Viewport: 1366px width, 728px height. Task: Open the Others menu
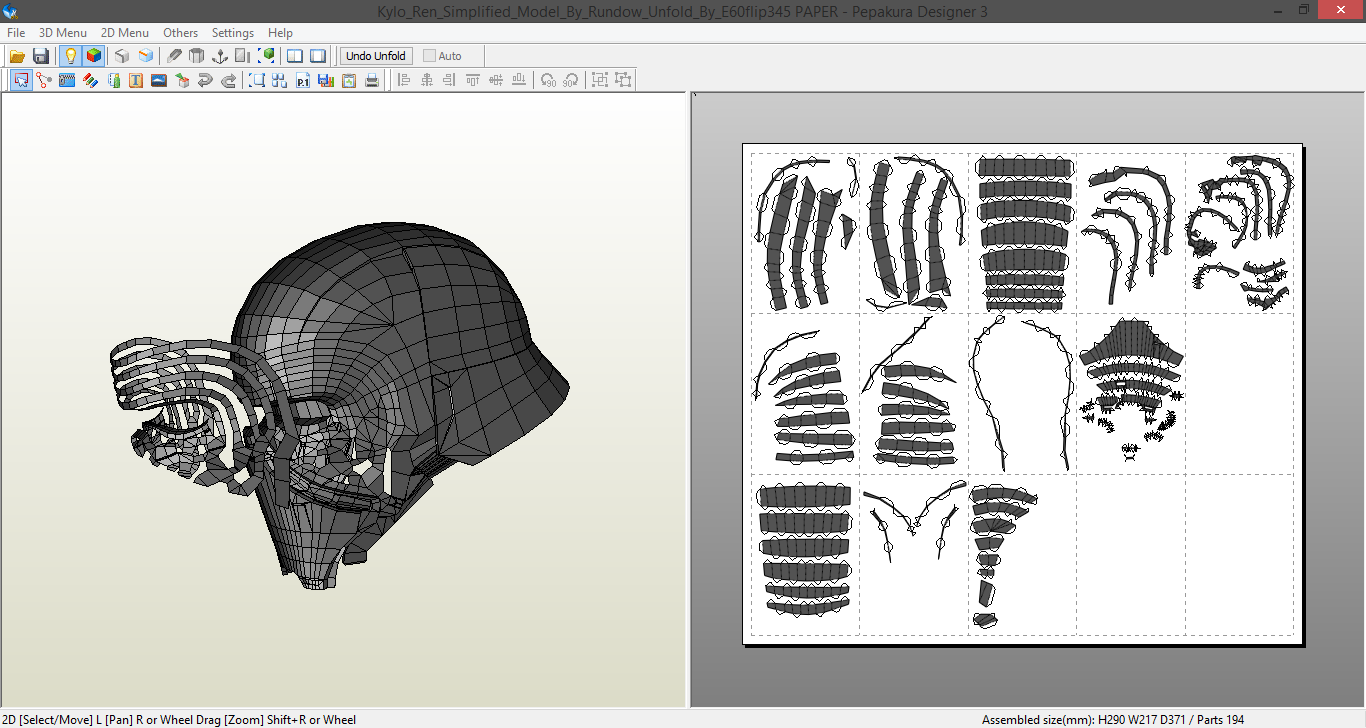tap(181, 33)
